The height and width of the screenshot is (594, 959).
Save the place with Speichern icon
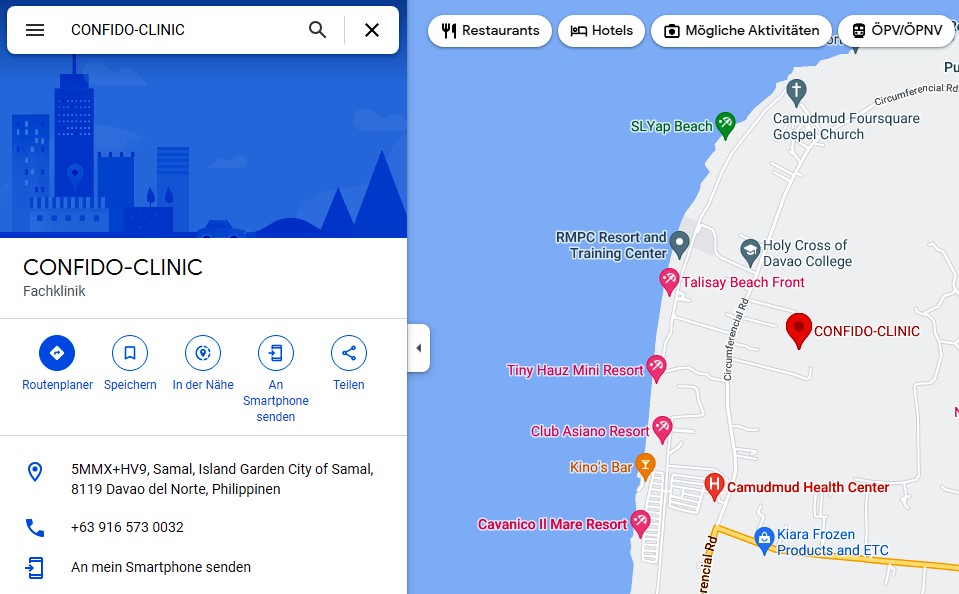coord(130,353)
